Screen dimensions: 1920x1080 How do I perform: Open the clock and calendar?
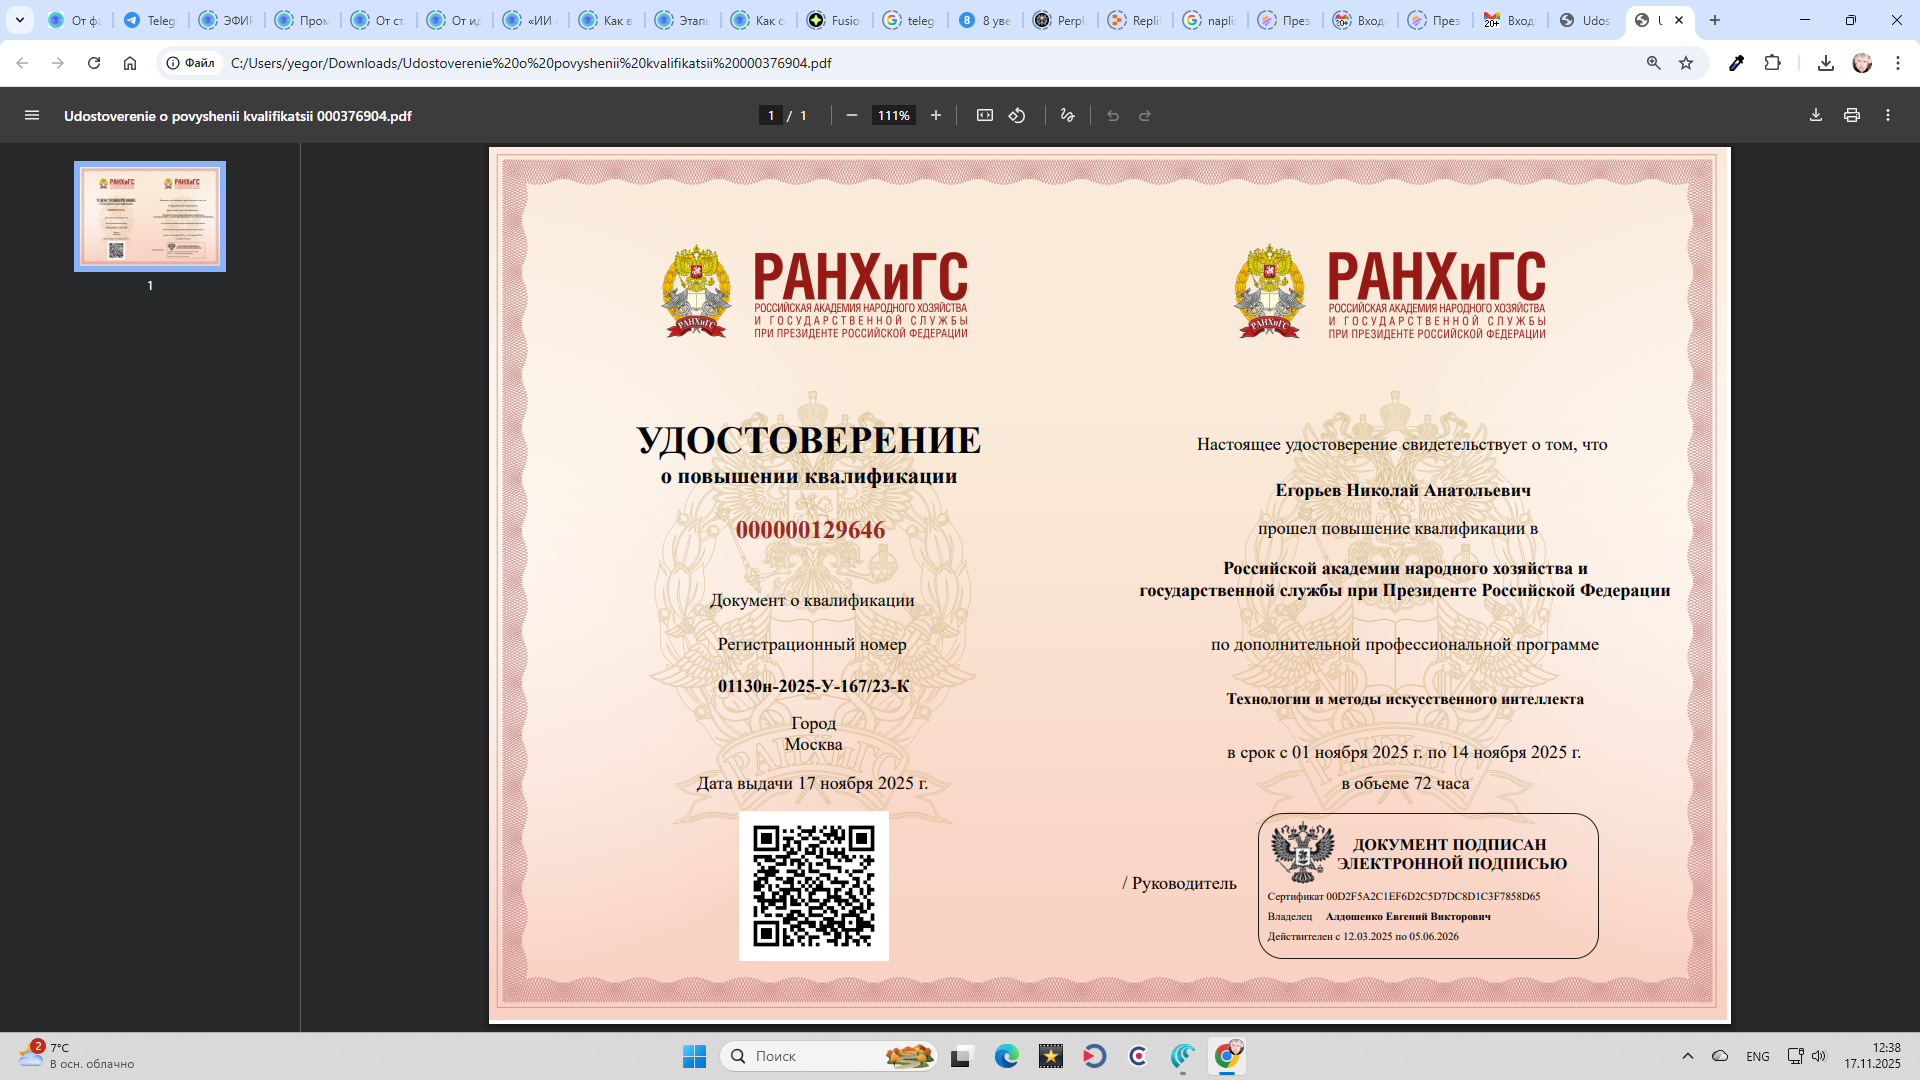click(1872, 1056)
